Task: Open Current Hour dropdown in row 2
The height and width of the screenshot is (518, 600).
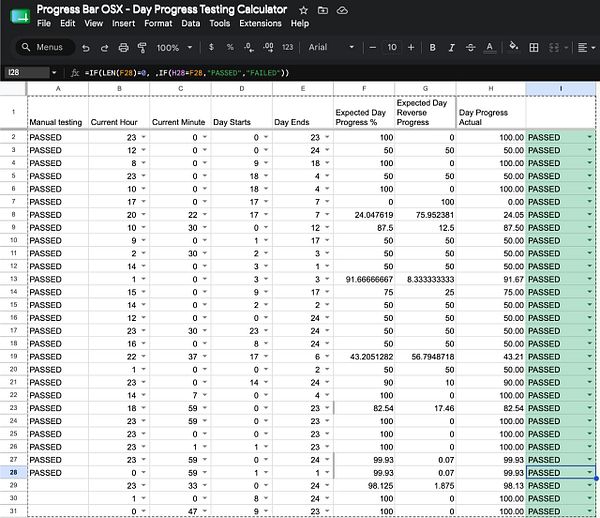Action: (x=143, y=137)
